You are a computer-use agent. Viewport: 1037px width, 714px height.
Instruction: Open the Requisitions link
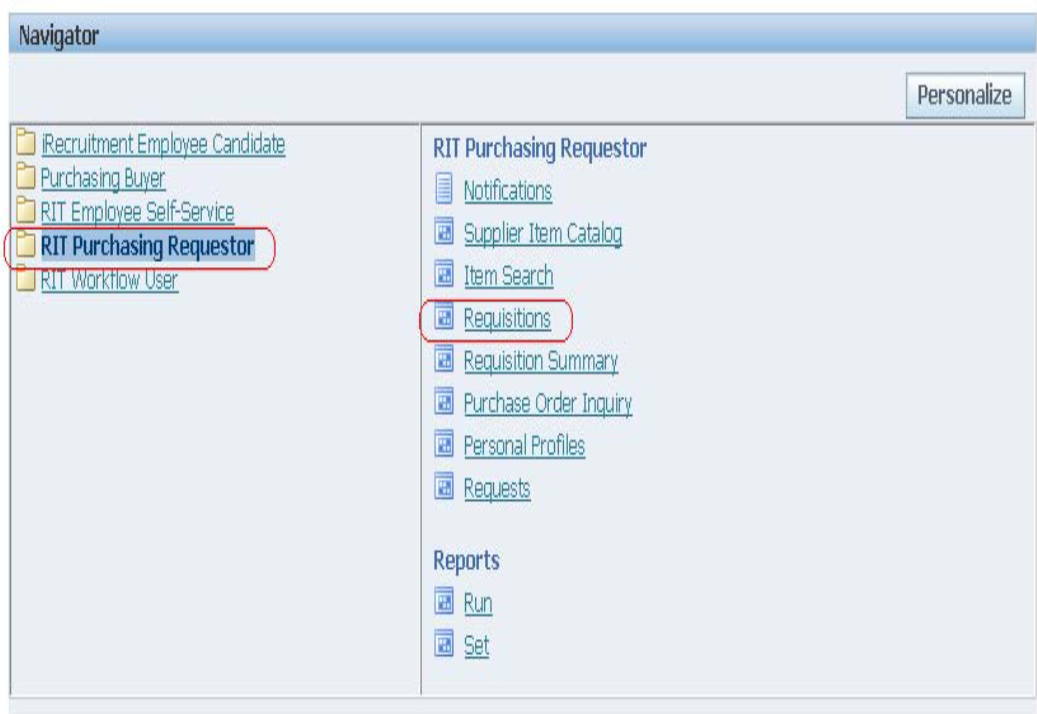pos(507,319)
